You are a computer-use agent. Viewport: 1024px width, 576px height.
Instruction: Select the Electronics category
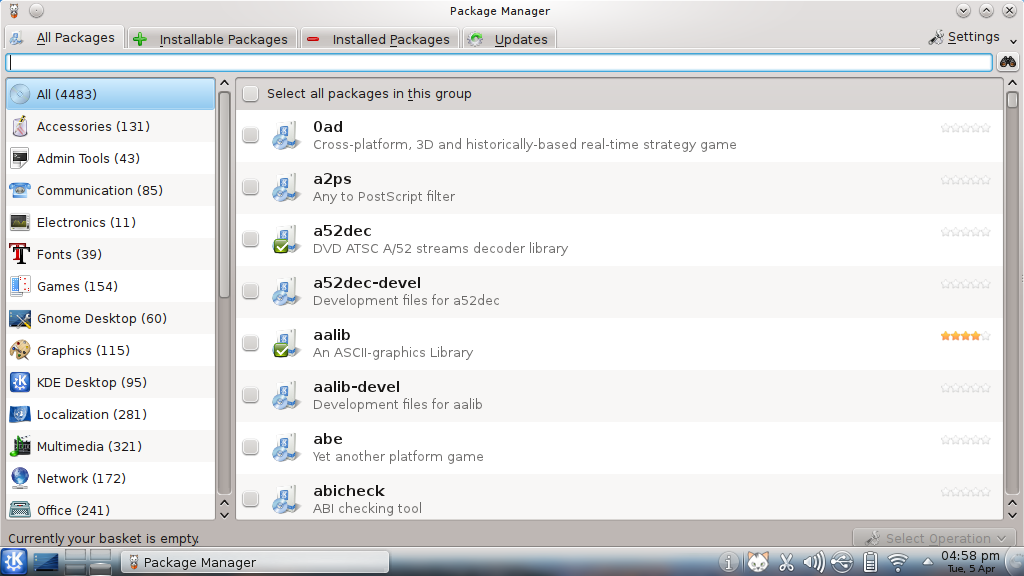pyautogui.click(x=110, y=222)
